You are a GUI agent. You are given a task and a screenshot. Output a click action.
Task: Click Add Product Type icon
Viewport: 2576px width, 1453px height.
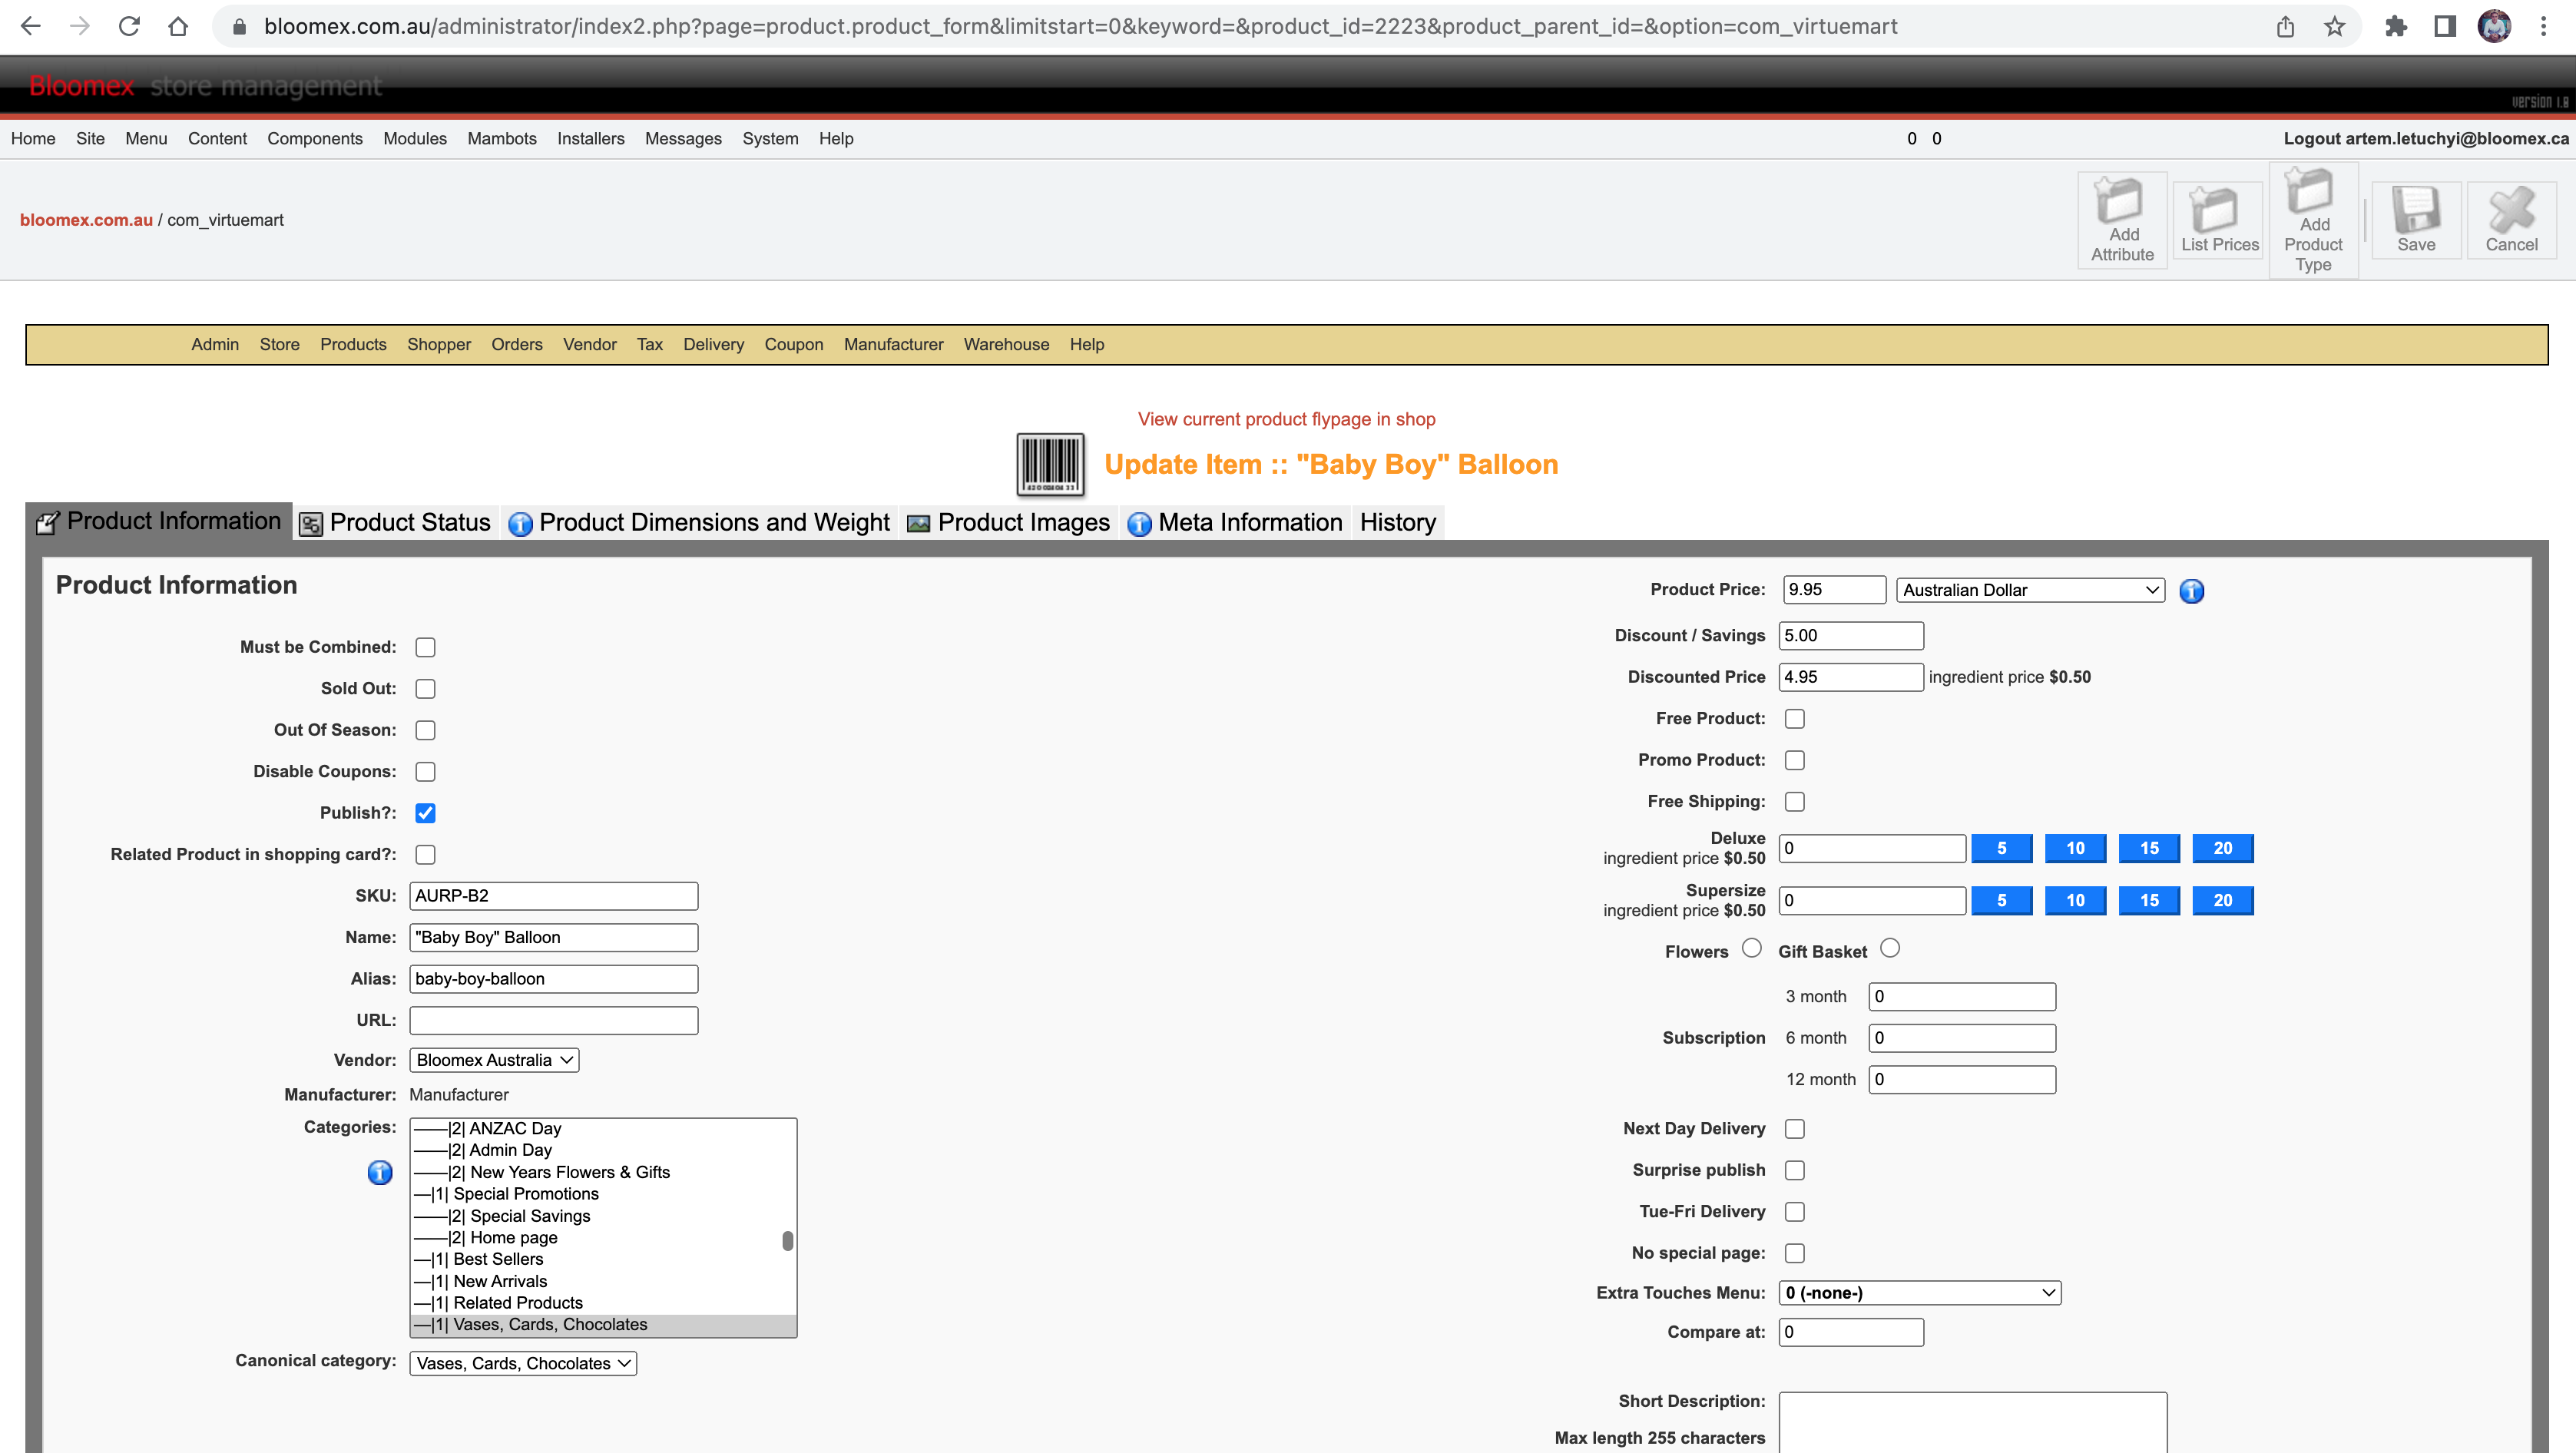2313,220
